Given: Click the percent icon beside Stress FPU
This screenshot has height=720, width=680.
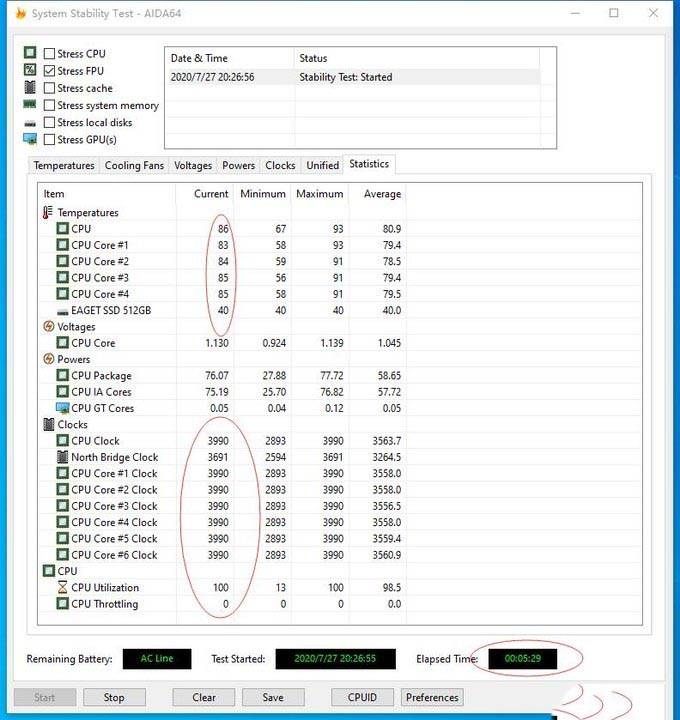Looking at the screenshot, I should pos(30,70).
